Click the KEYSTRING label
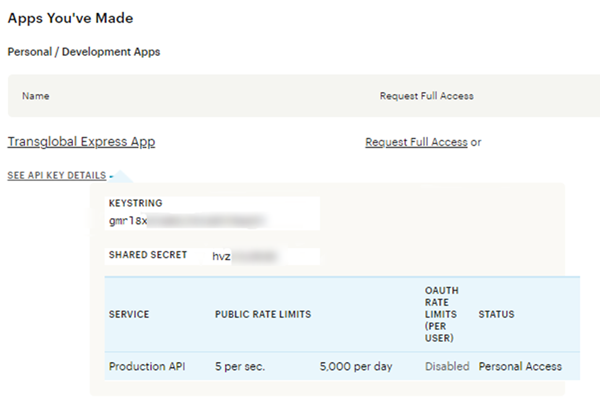 pos(135,203)
